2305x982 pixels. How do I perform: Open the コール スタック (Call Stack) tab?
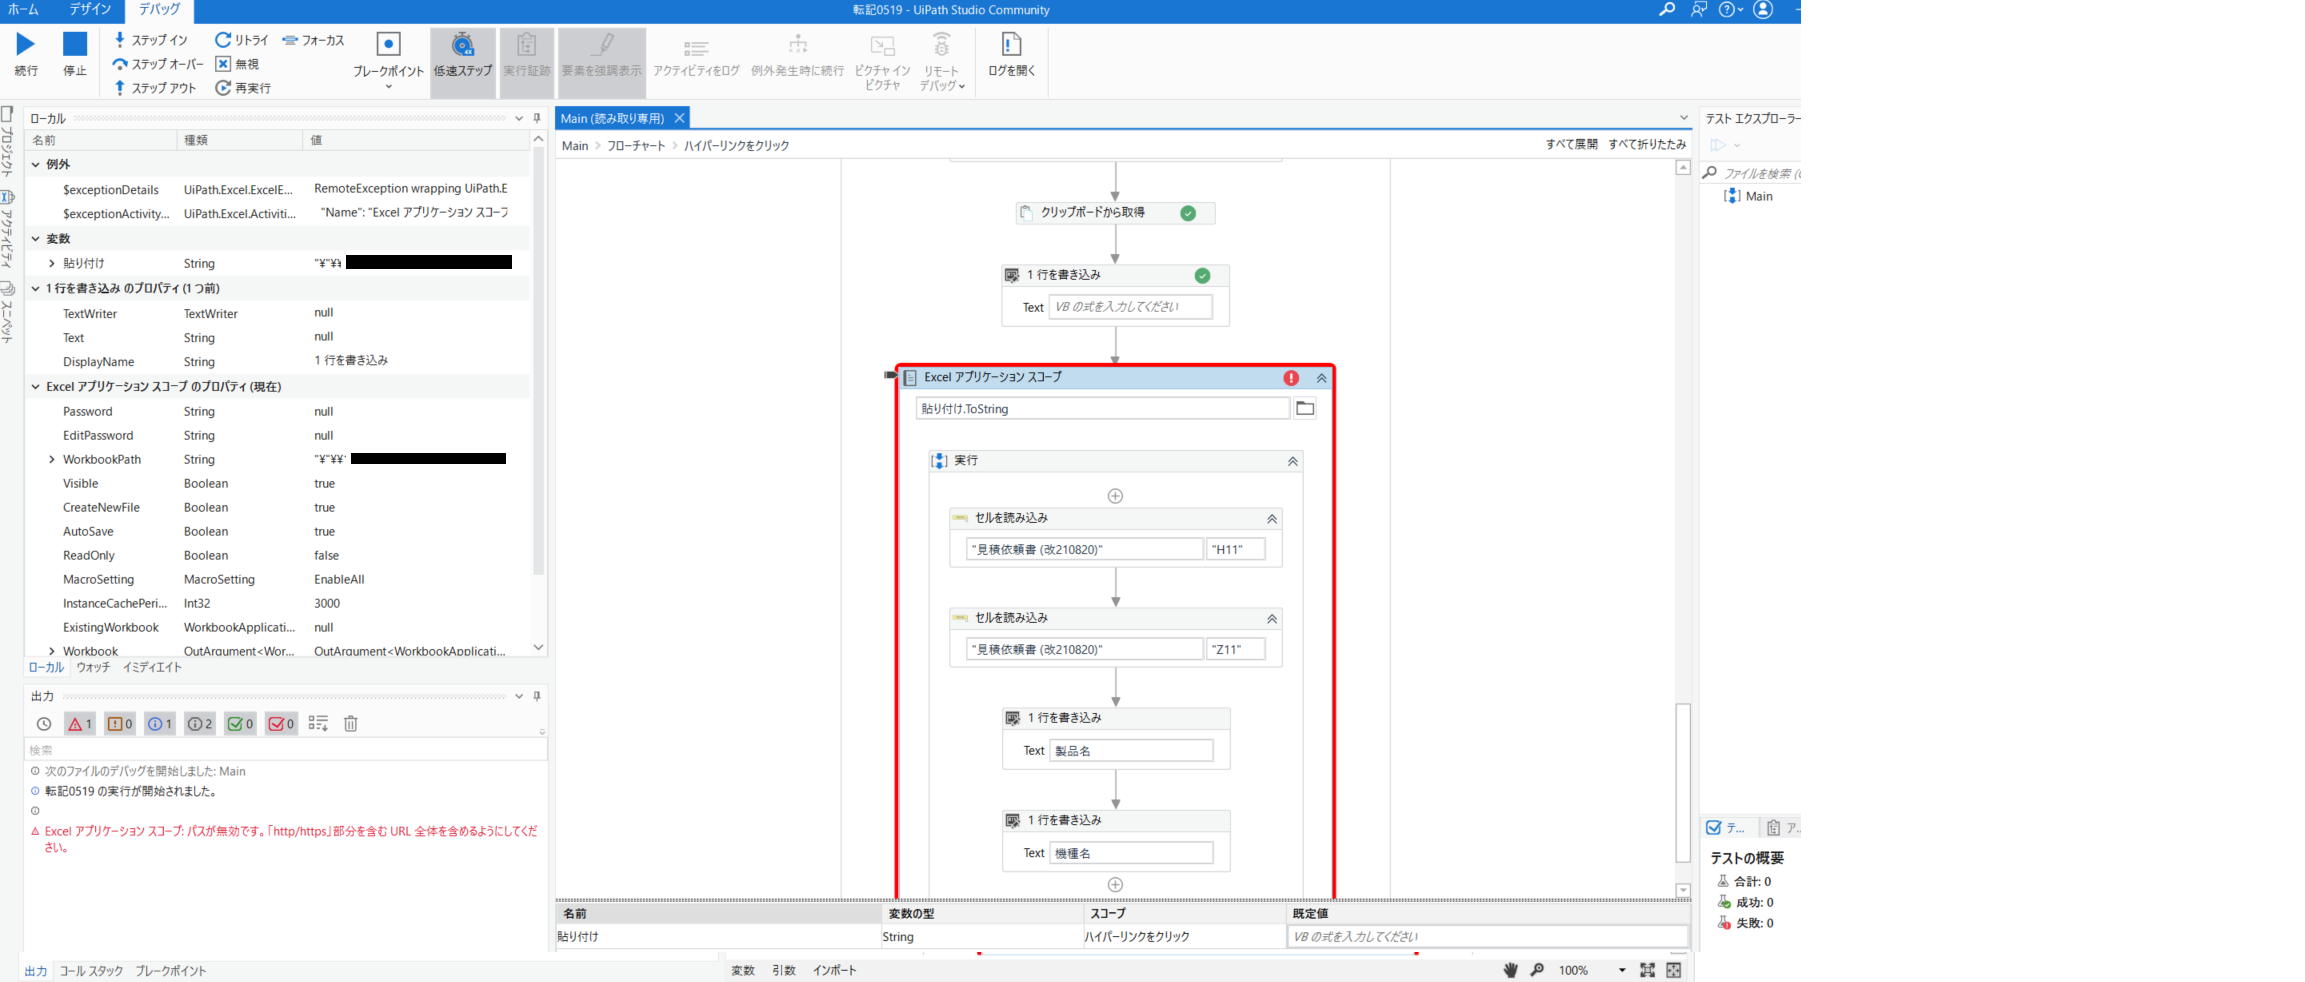click(x=91, y=971)
